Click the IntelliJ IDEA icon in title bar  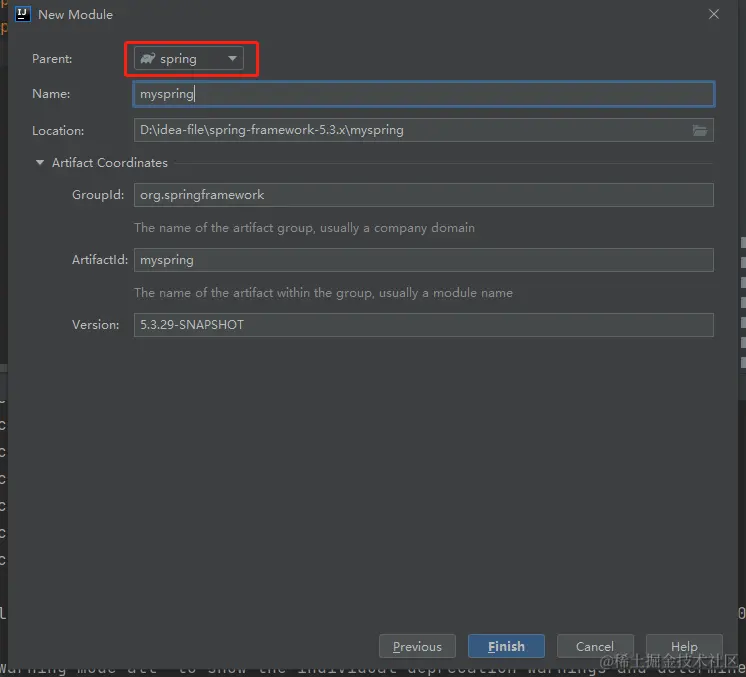(x=23, y=14)
